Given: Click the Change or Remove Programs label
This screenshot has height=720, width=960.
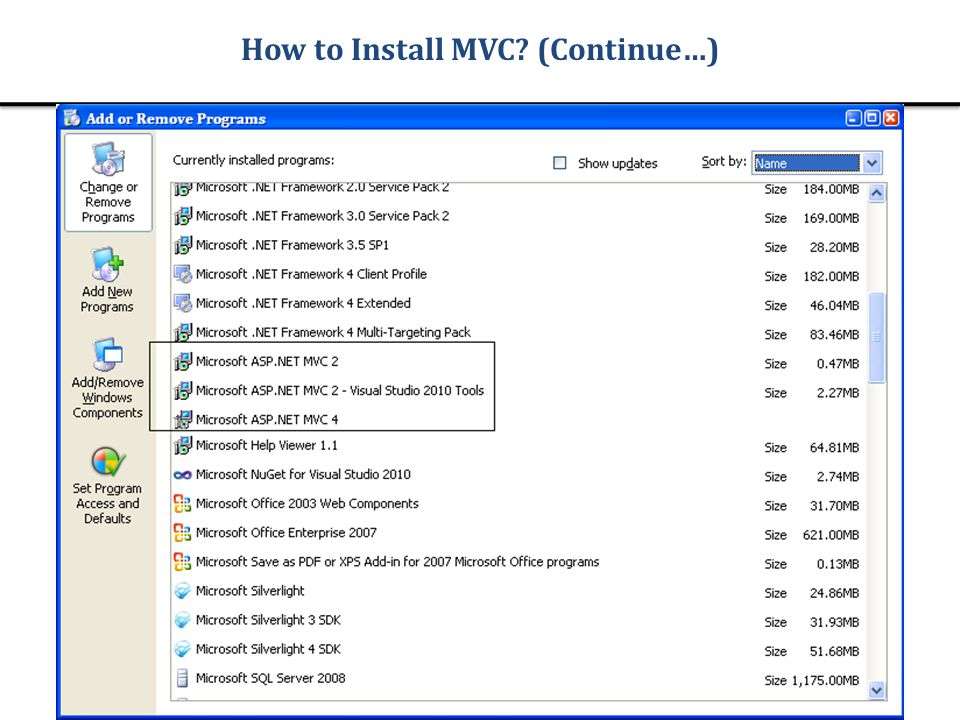Looking at the screenshot, I should (x=108, y=202).
